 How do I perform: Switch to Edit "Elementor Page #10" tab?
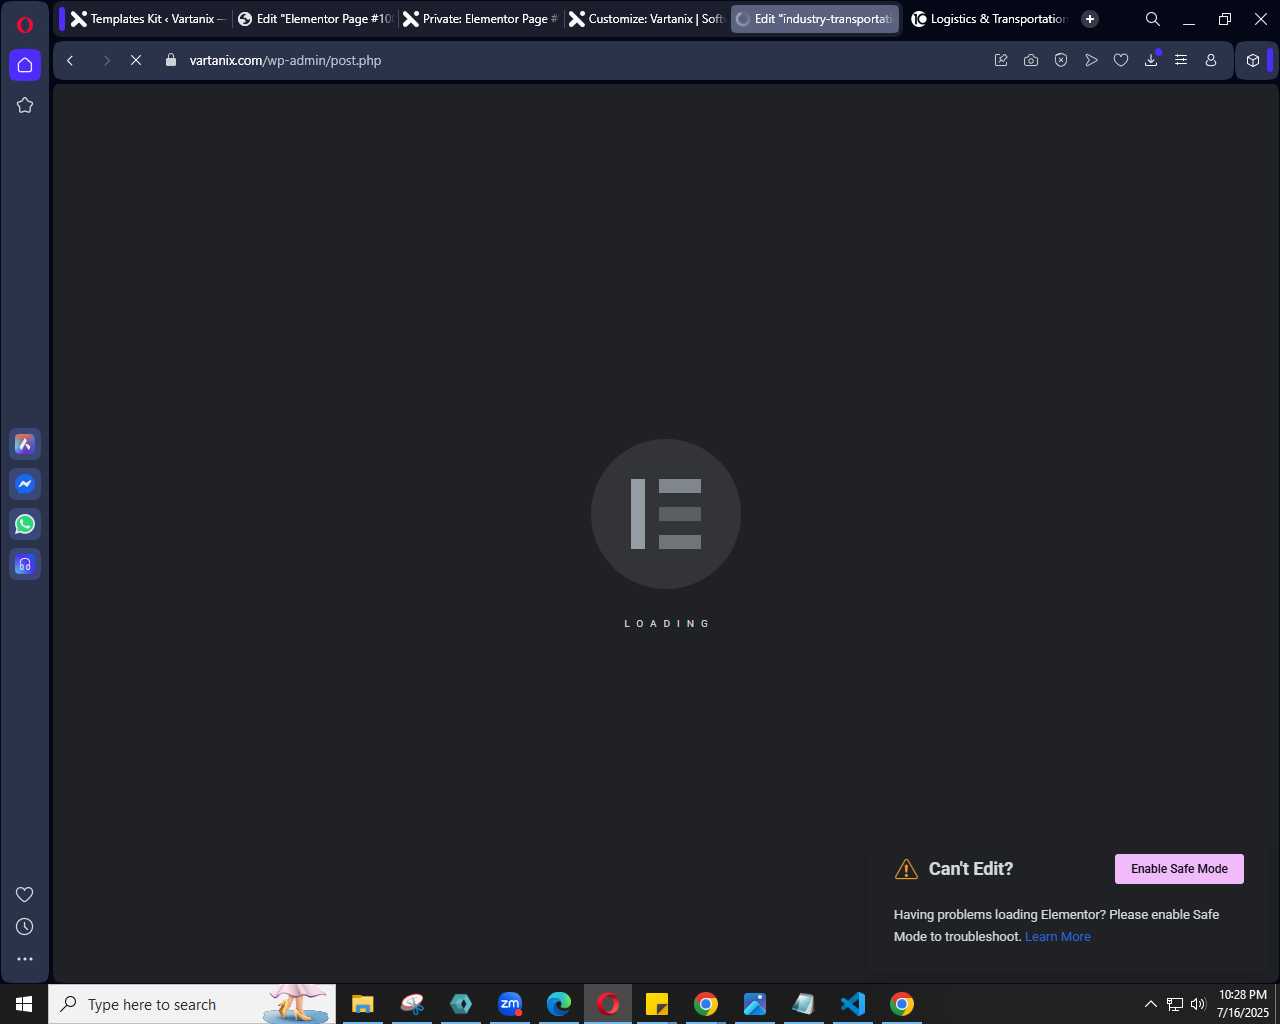tap(315, 19)
